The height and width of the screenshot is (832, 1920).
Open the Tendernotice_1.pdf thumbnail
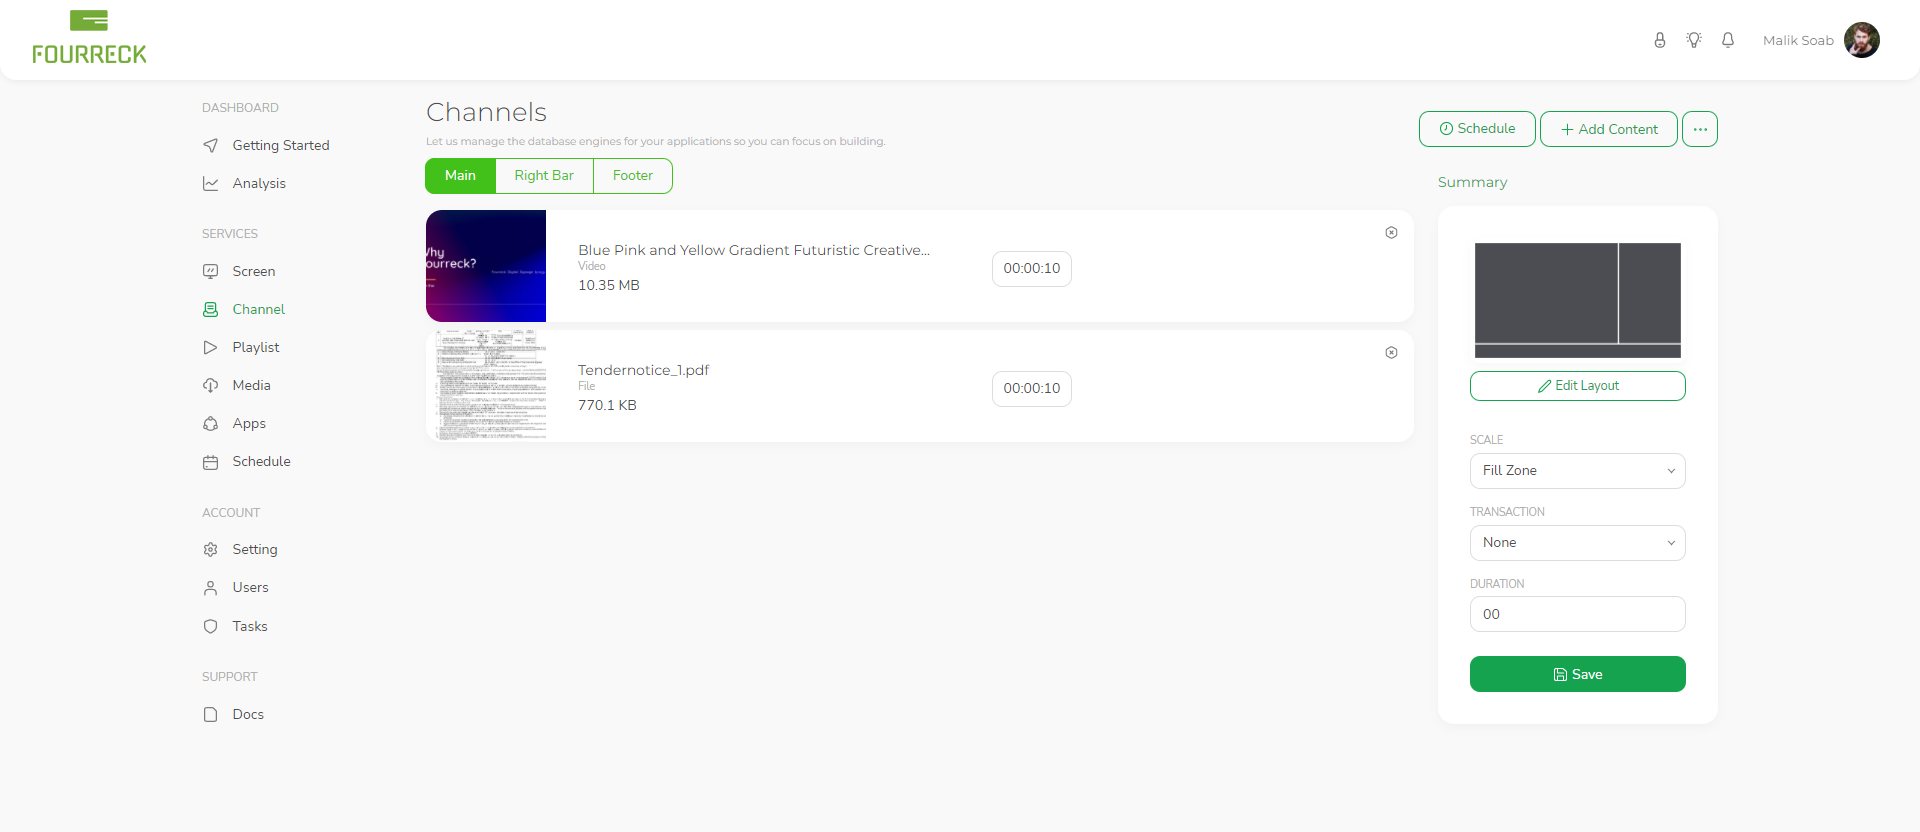pyautogui.click(x=487, y=386)
